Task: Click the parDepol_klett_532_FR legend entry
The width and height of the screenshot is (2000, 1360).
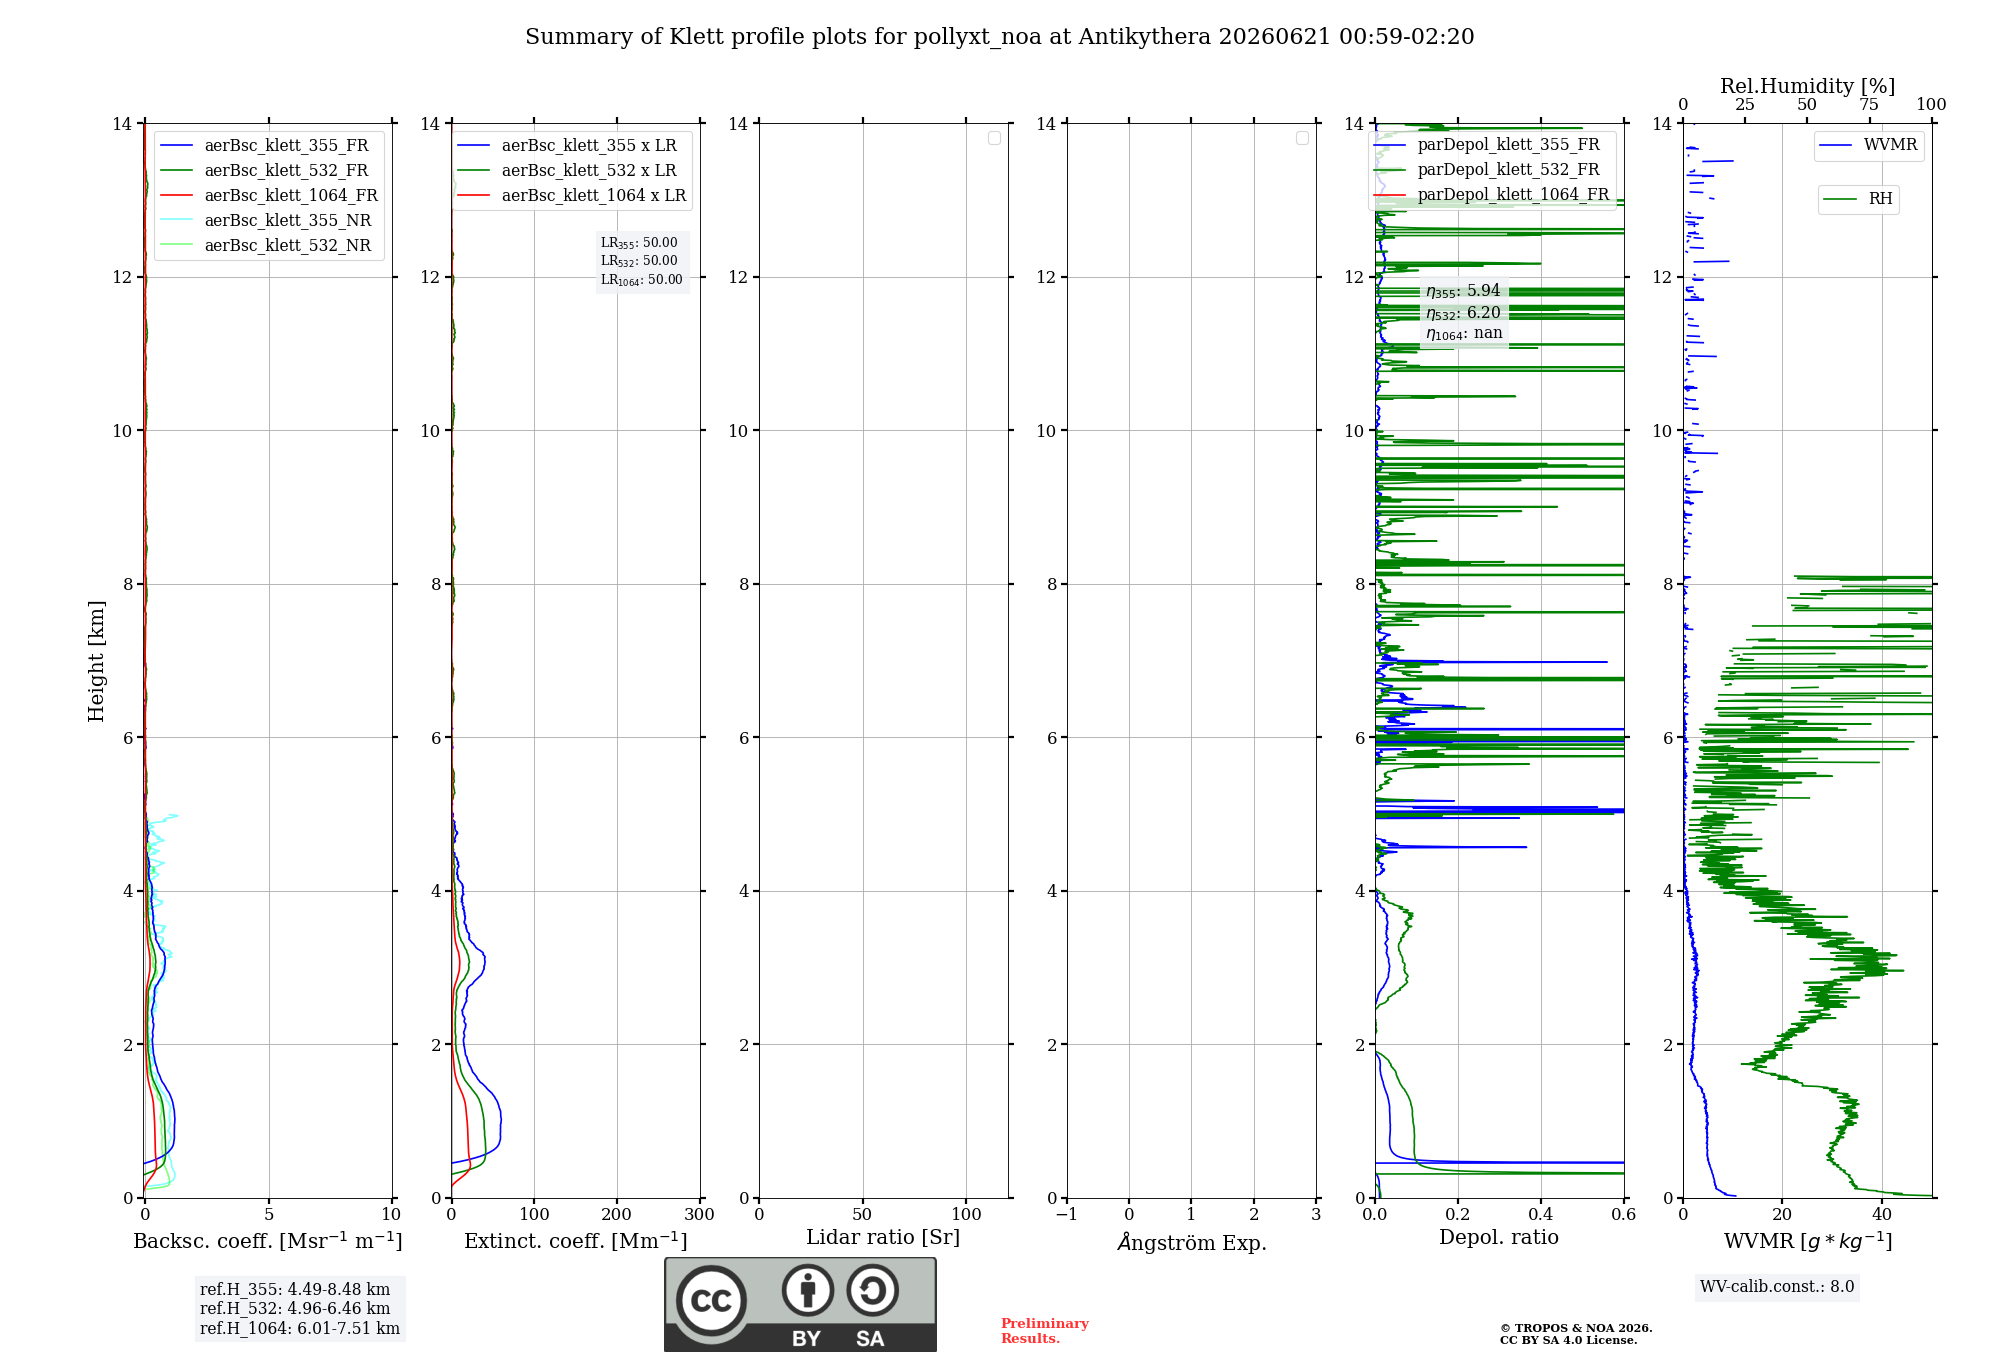Action: tap(1487, 169)
